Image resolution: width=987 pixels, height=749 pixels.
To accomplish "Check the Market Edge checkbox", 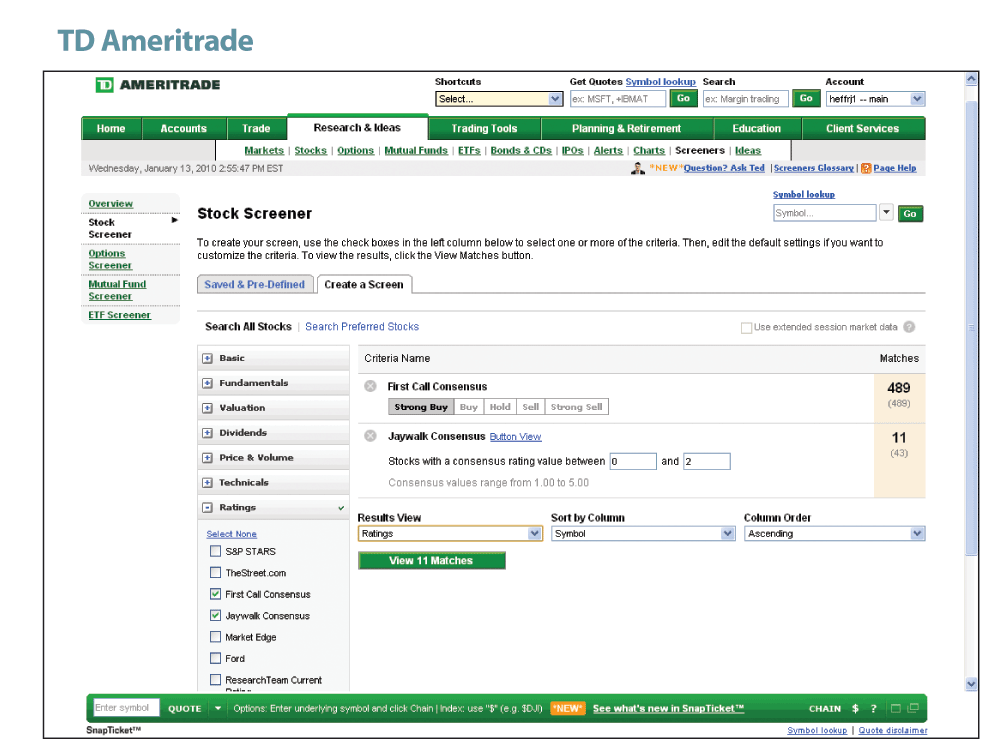I will click(x=215, y=637).
